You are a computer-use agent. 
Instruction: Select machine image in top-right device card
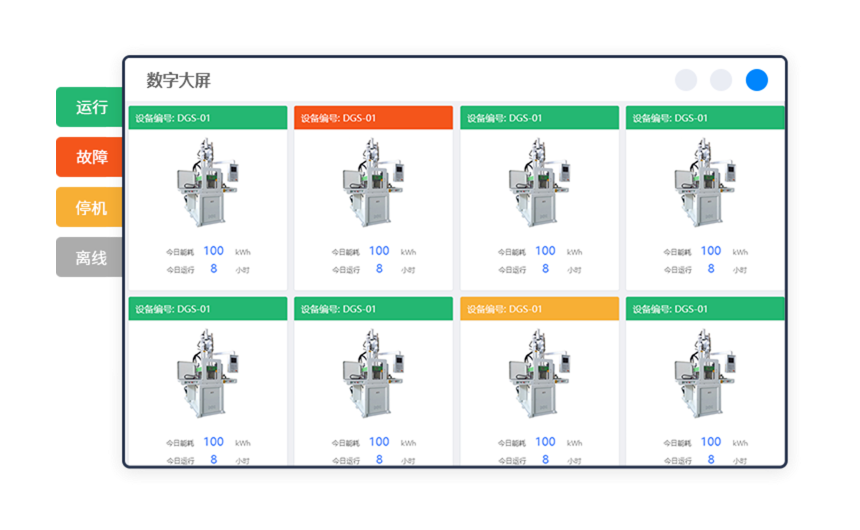(705, 182)
